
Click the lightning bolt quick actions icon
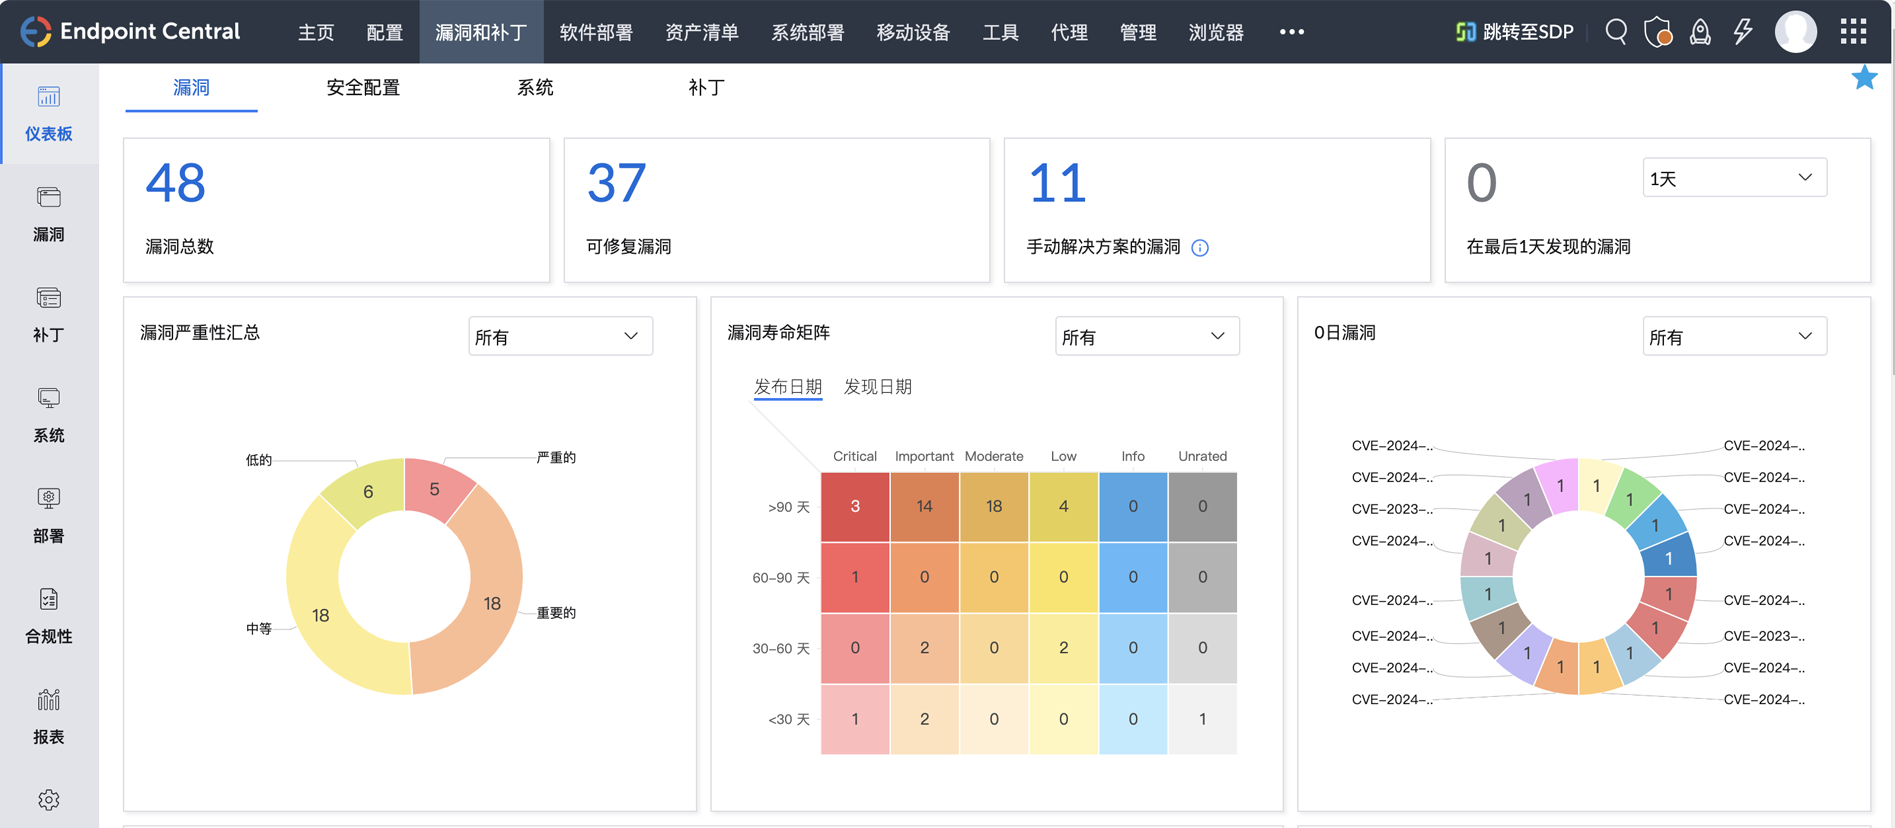click(1743, 32)
